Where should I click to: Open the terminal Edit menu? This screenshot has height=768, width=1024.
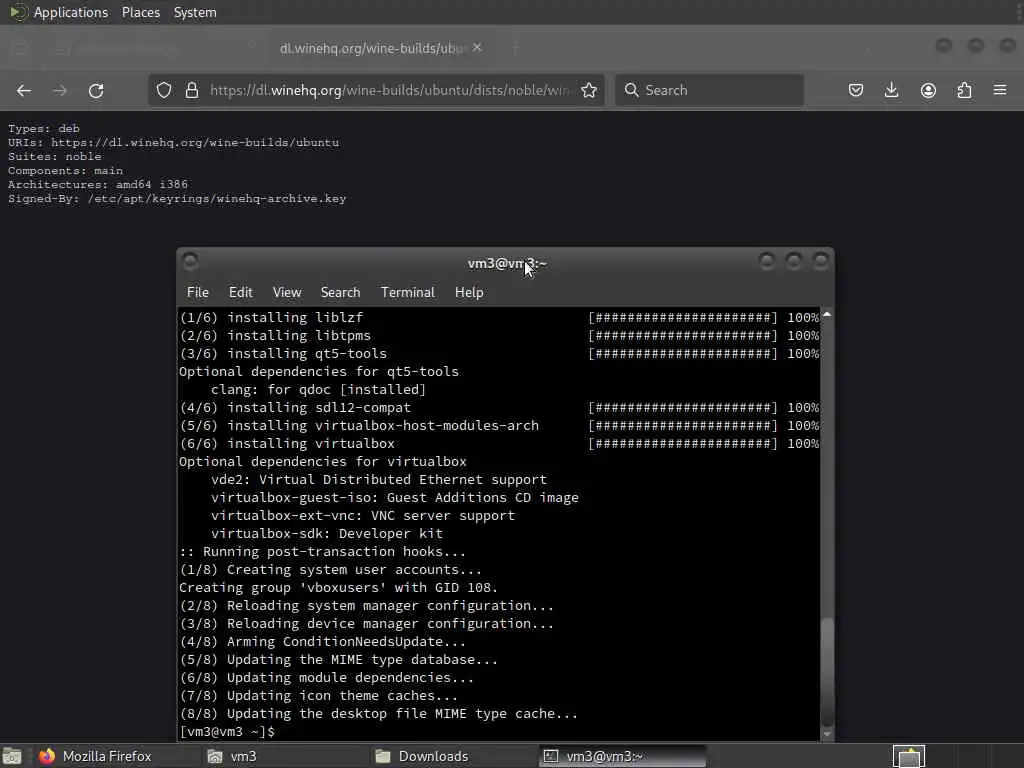coord(240,292)
